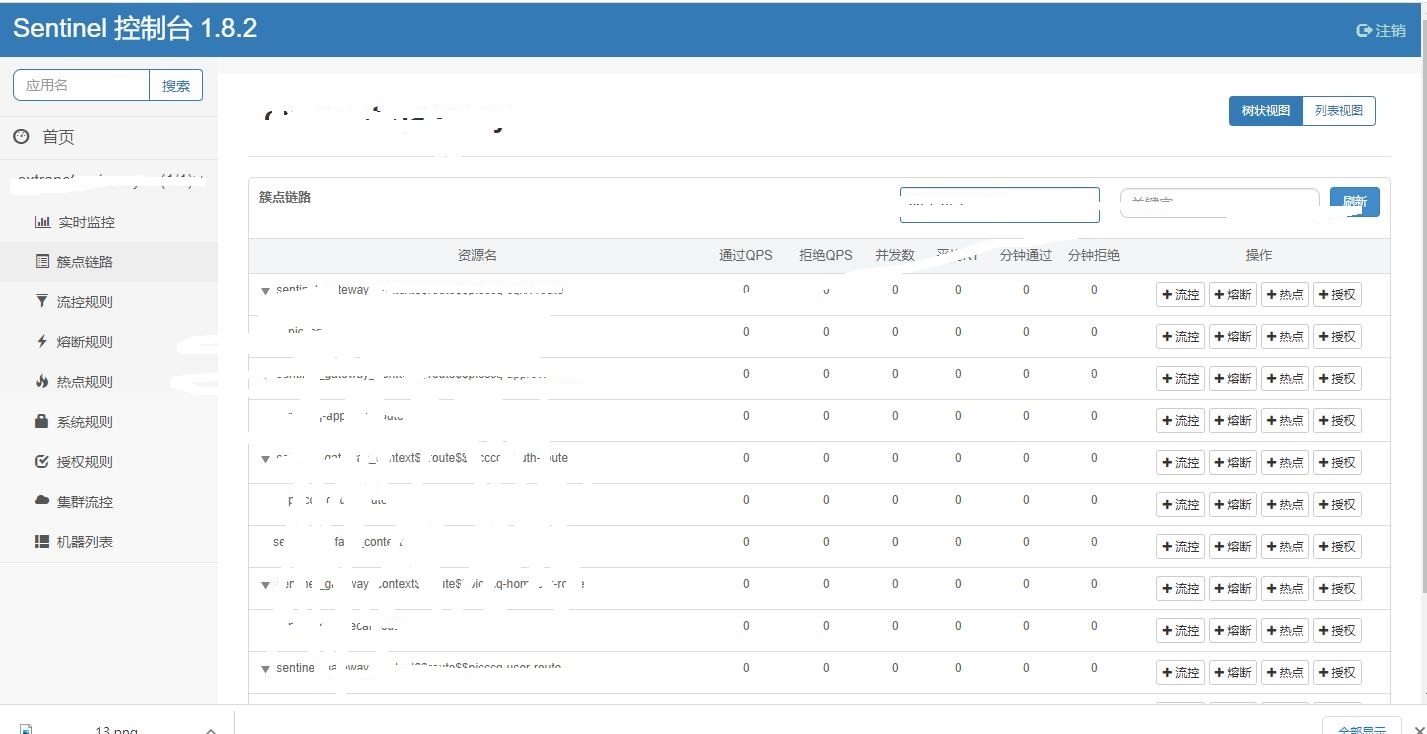The image size is (1427, 734).
Task: Click the checkmark icon for 授权规则
Action: pos(42,461)
